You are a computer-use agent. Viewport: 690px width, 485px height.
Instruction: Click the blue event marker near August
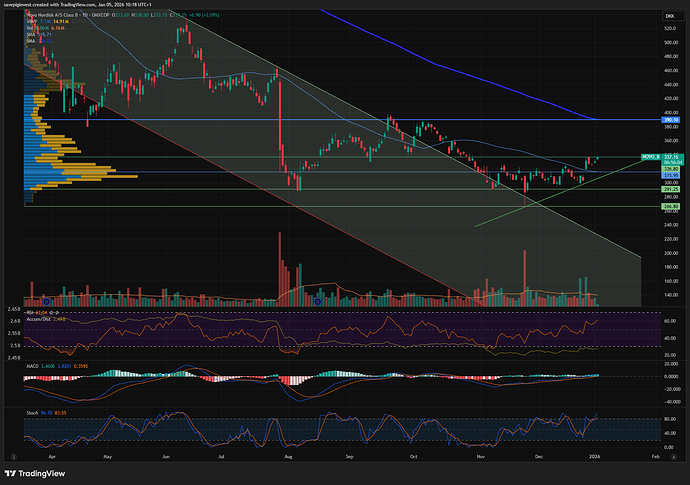pos(318,301)
